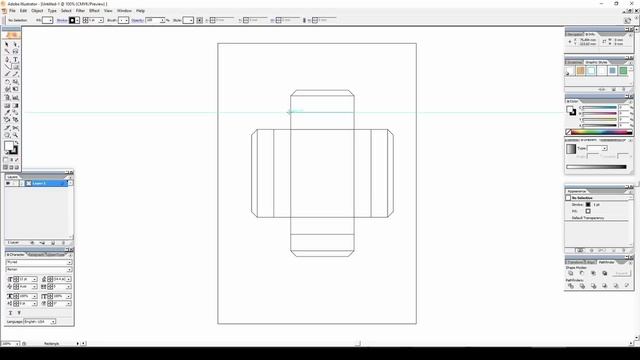Choose the Lasso tool
The image size is (640, 360).
tap(16, 51)
